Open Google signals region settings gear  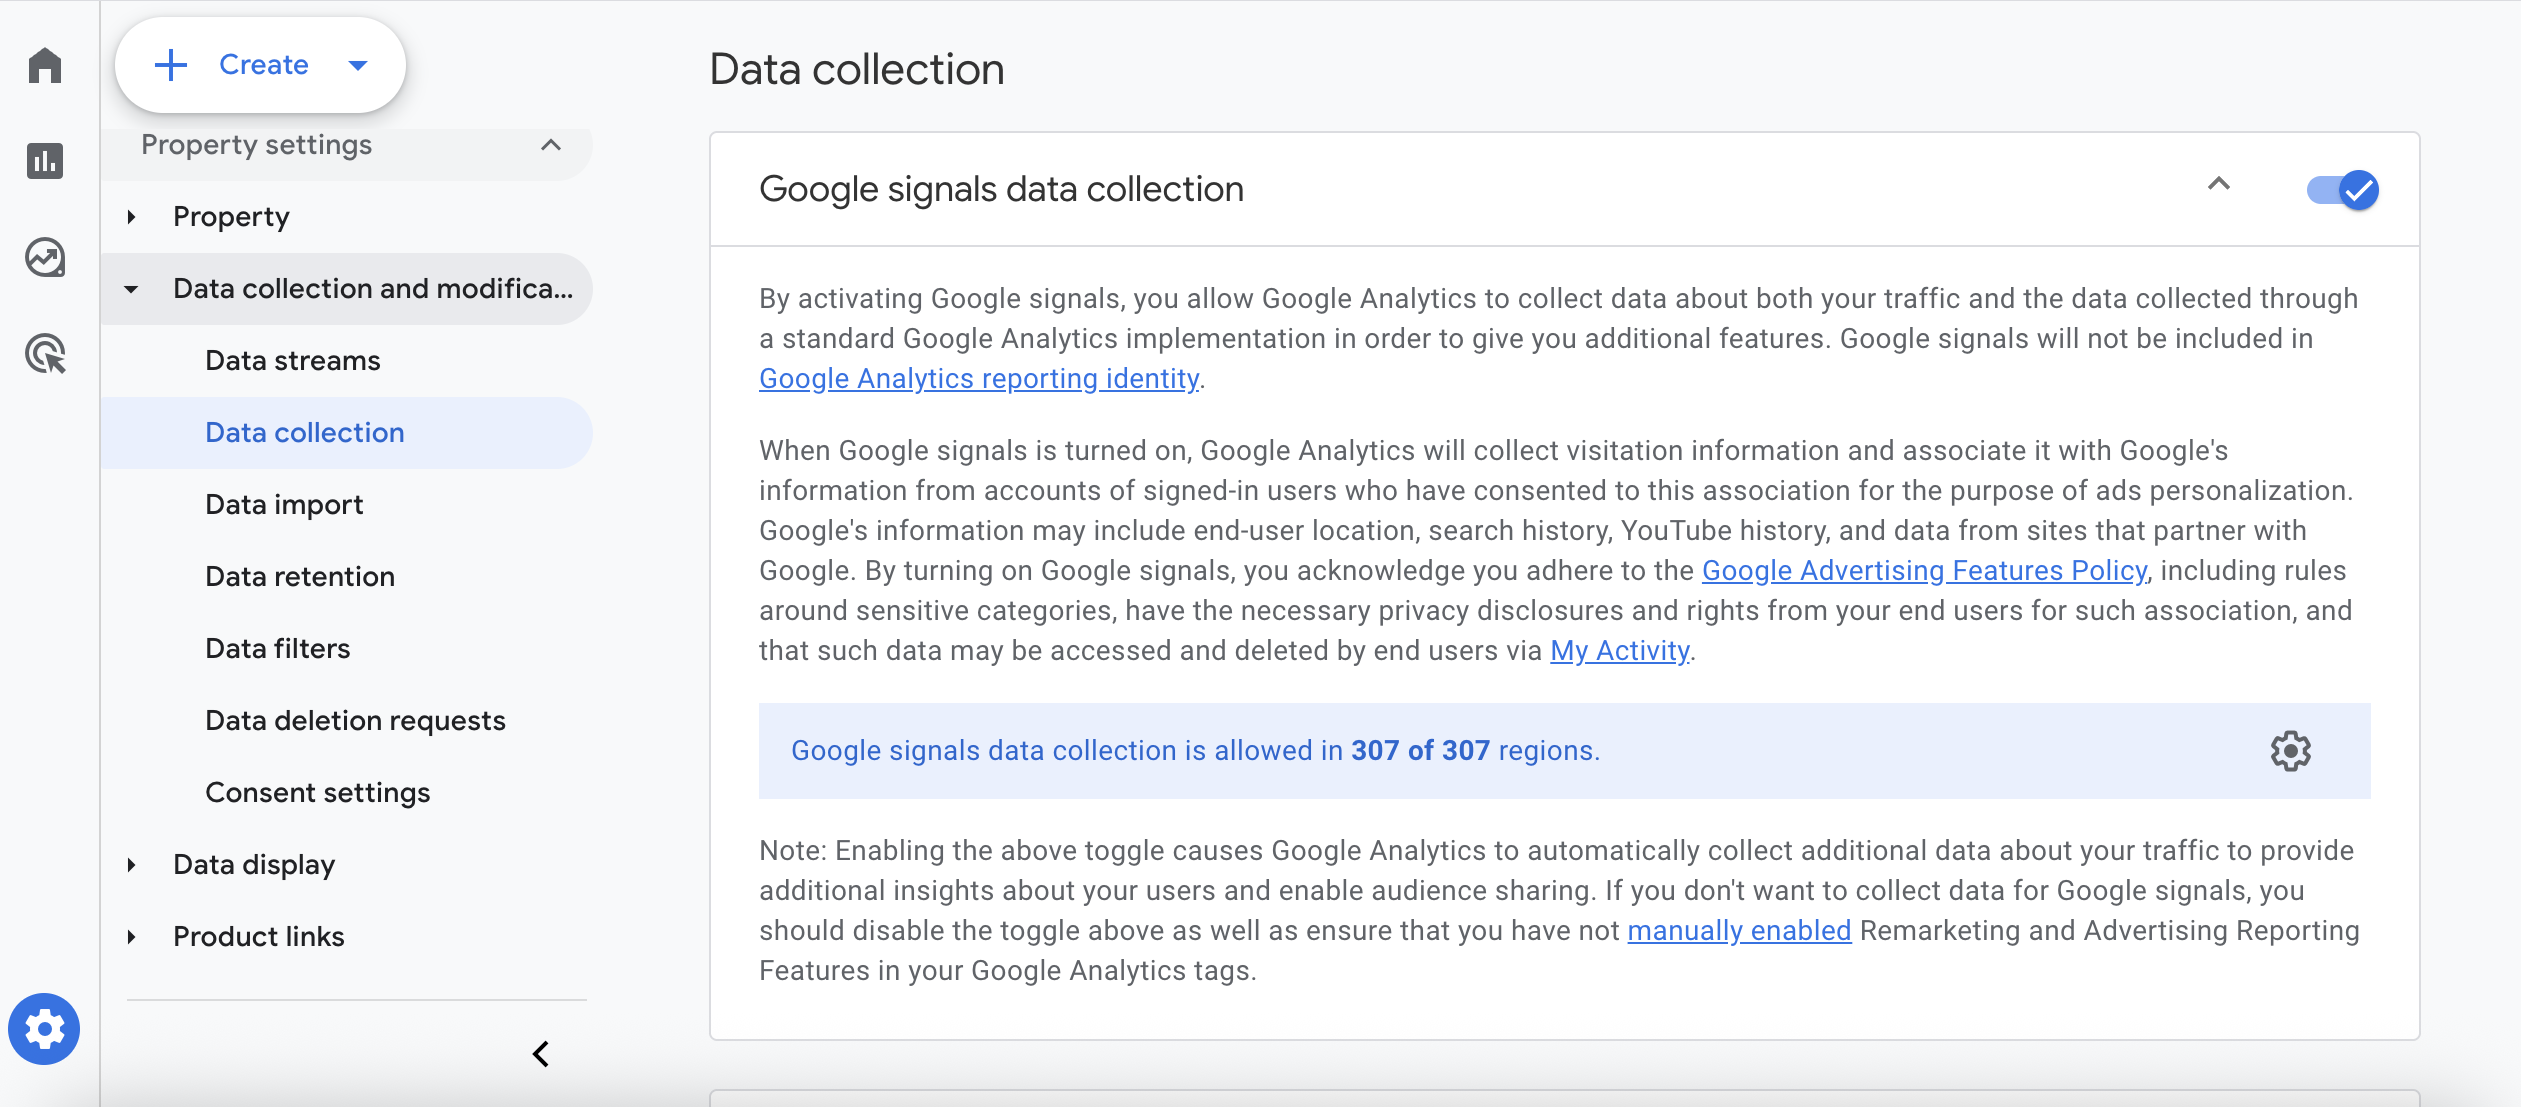click(2290, 750)
